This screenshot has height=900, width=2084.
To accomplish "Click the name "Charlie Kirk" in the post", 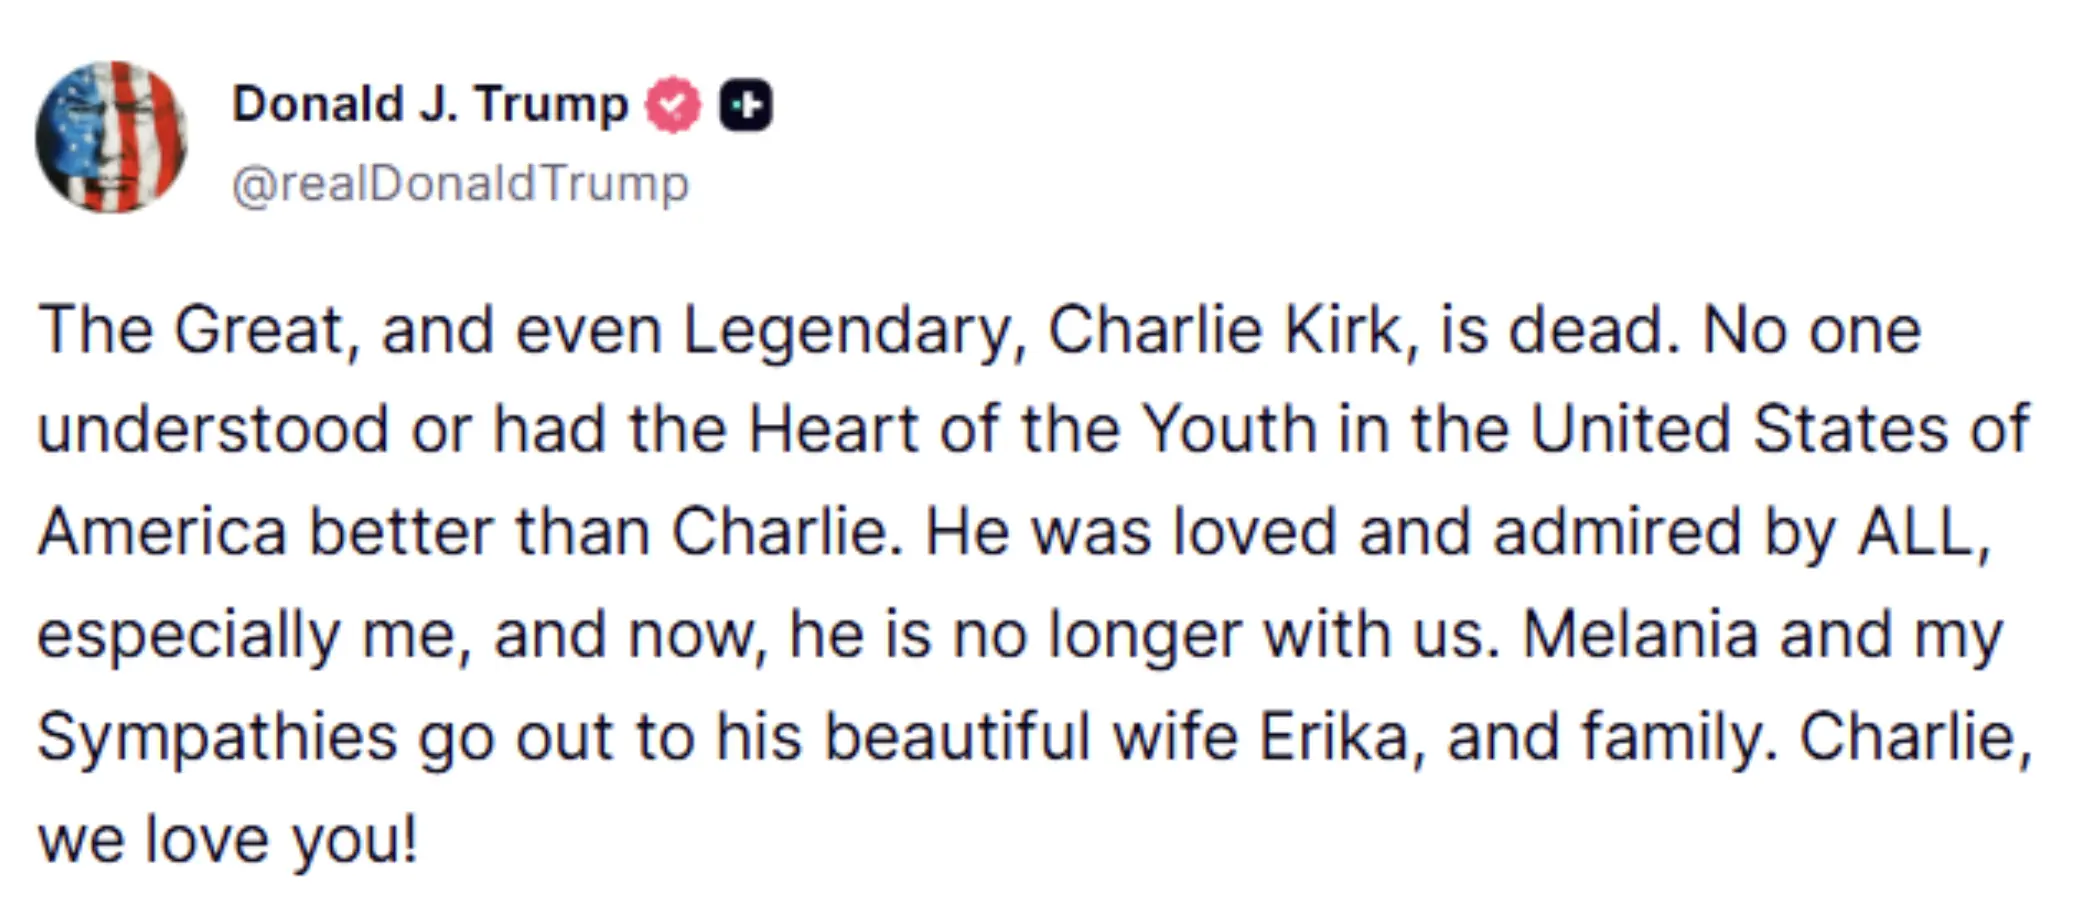I will pos(1225,330).
